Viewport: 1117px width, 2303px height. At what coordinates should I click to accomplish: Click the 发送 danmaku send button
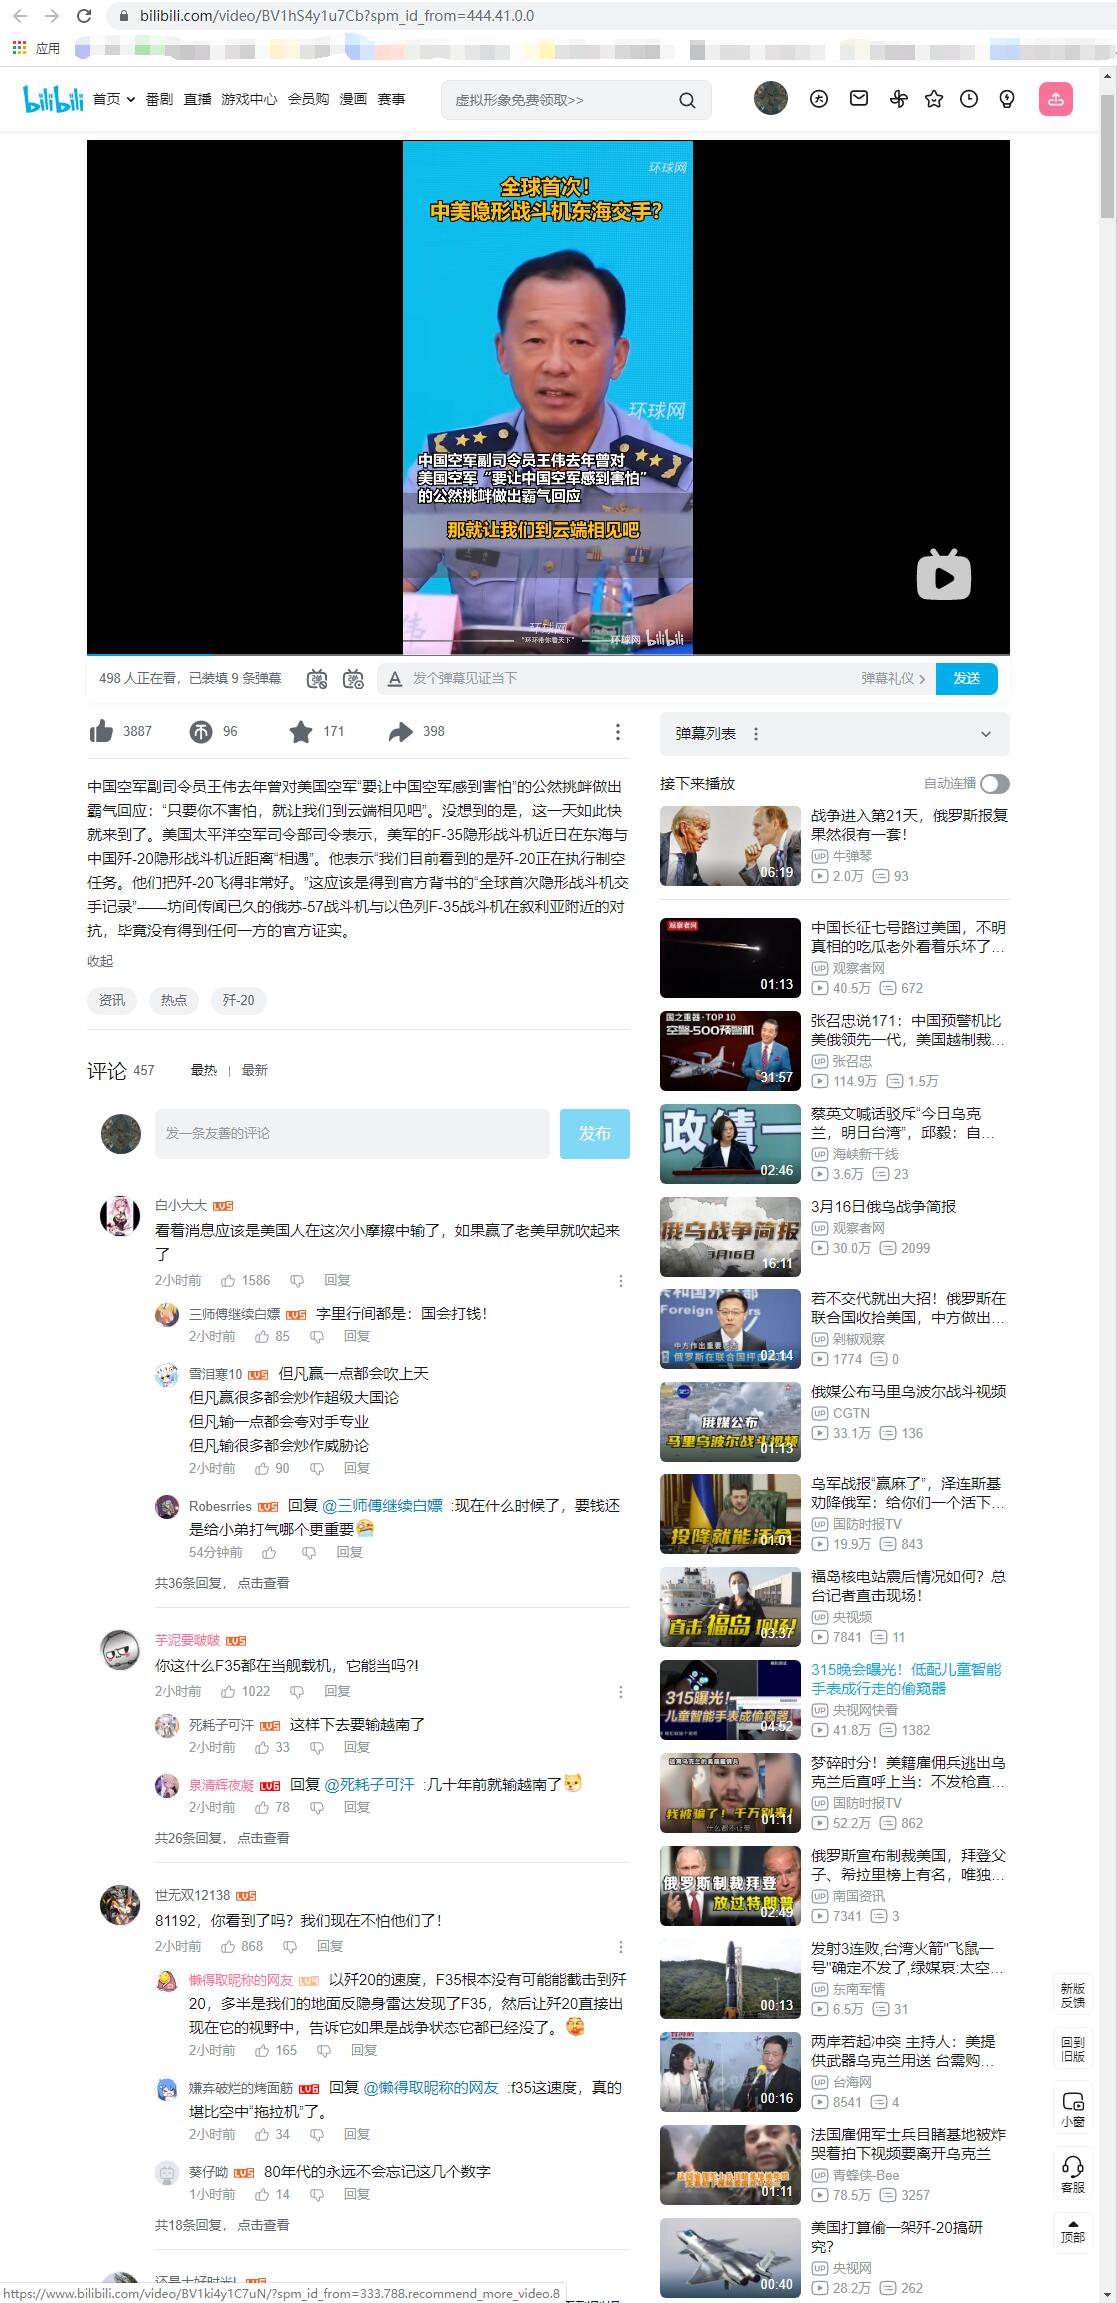coord(966,678)
